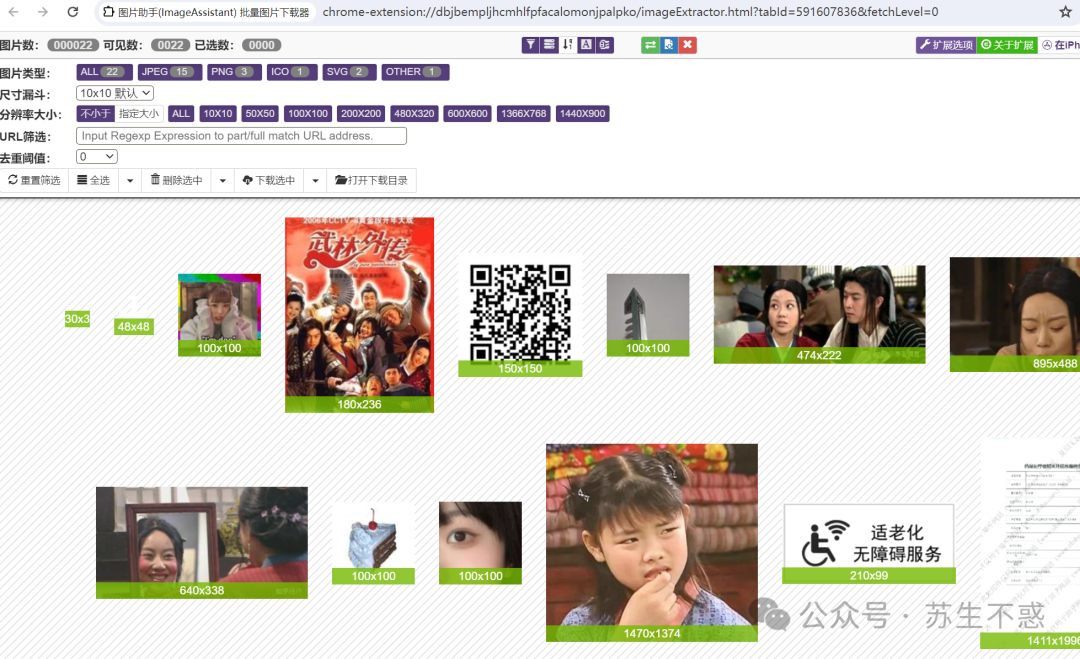Select resolution size 50X50
Image resolution: width=1080 pixels, height=659 pixels.
(x=260, y=114)
